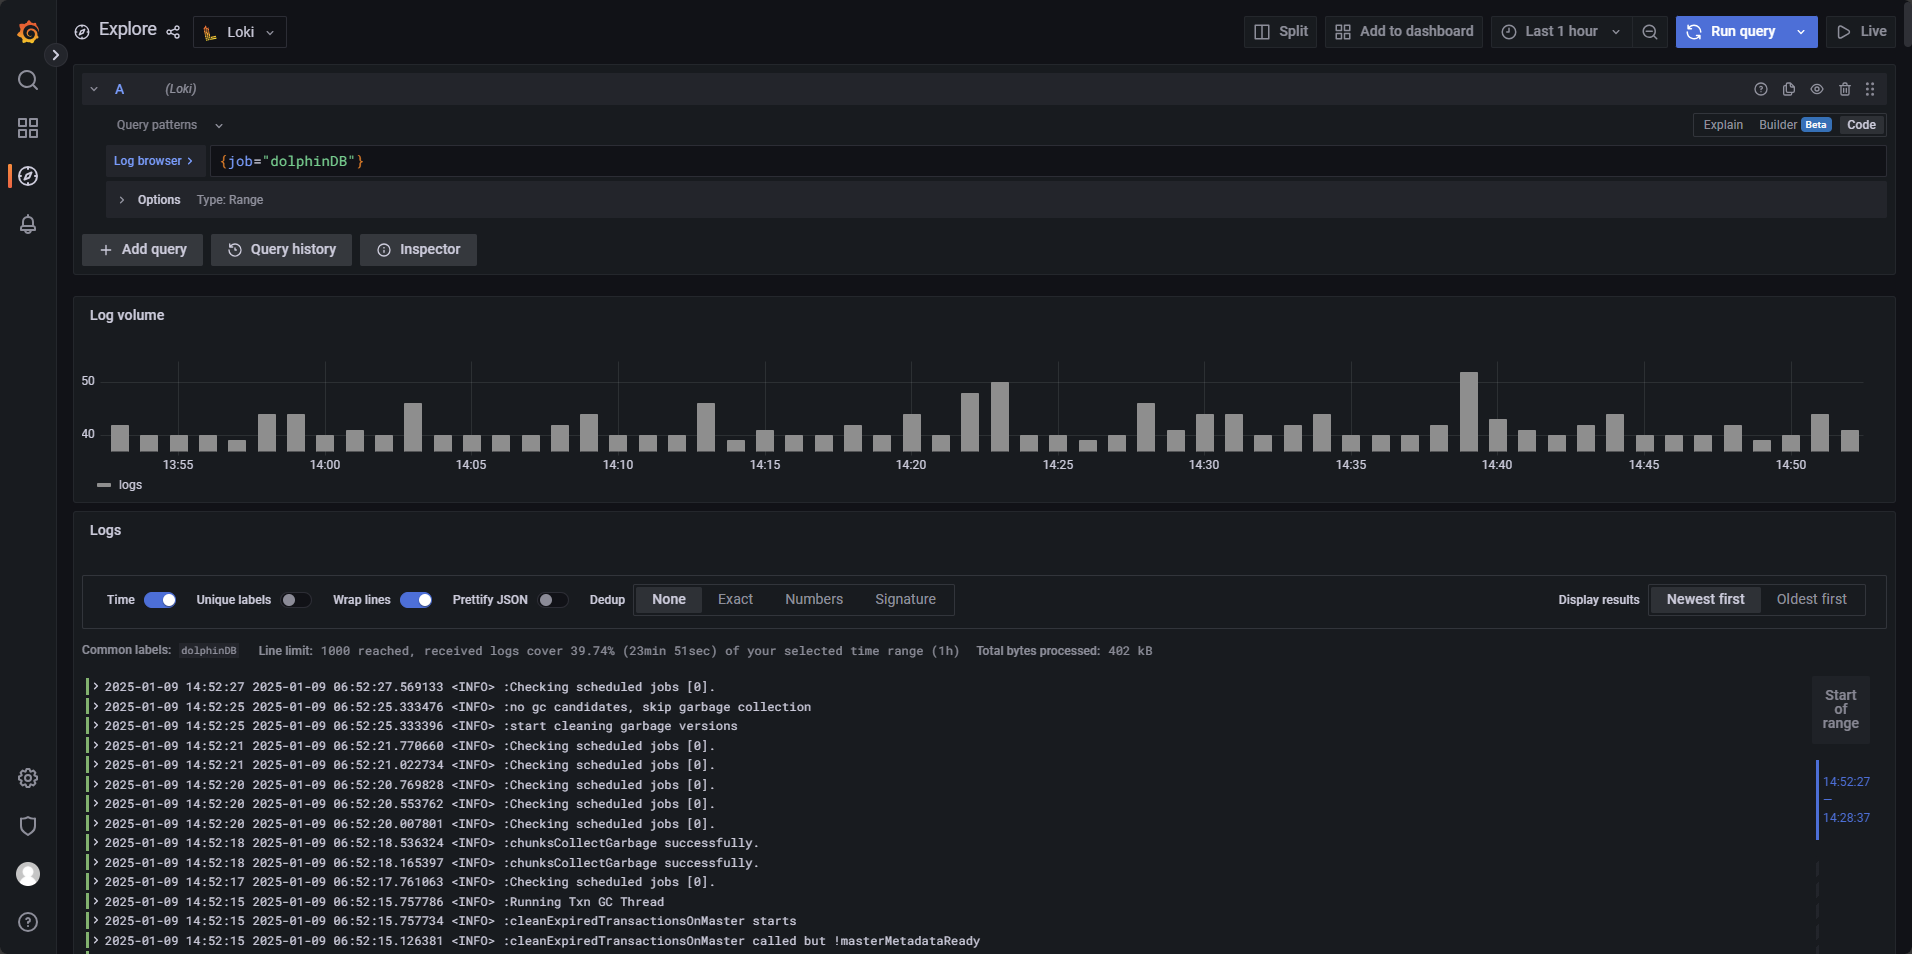Hide query A responses via the eye icon

point(1815,89)
